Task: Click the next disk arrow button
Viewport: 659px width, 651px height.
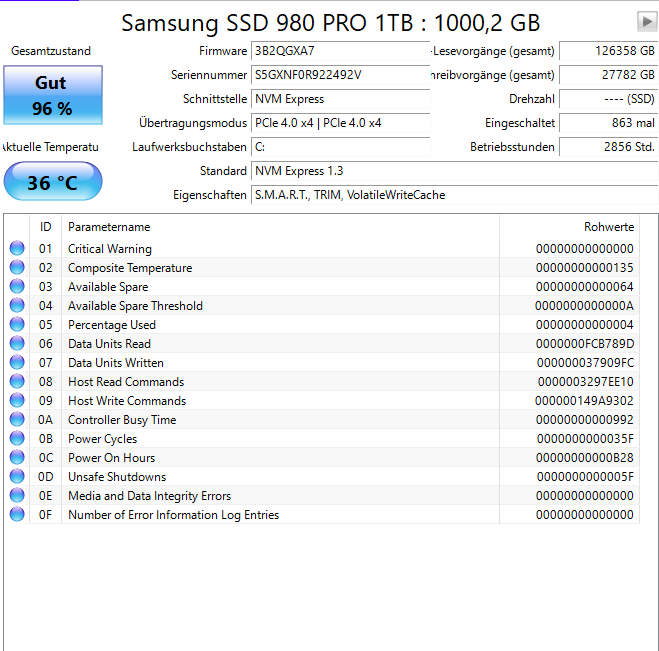Action: pos(647,21)
